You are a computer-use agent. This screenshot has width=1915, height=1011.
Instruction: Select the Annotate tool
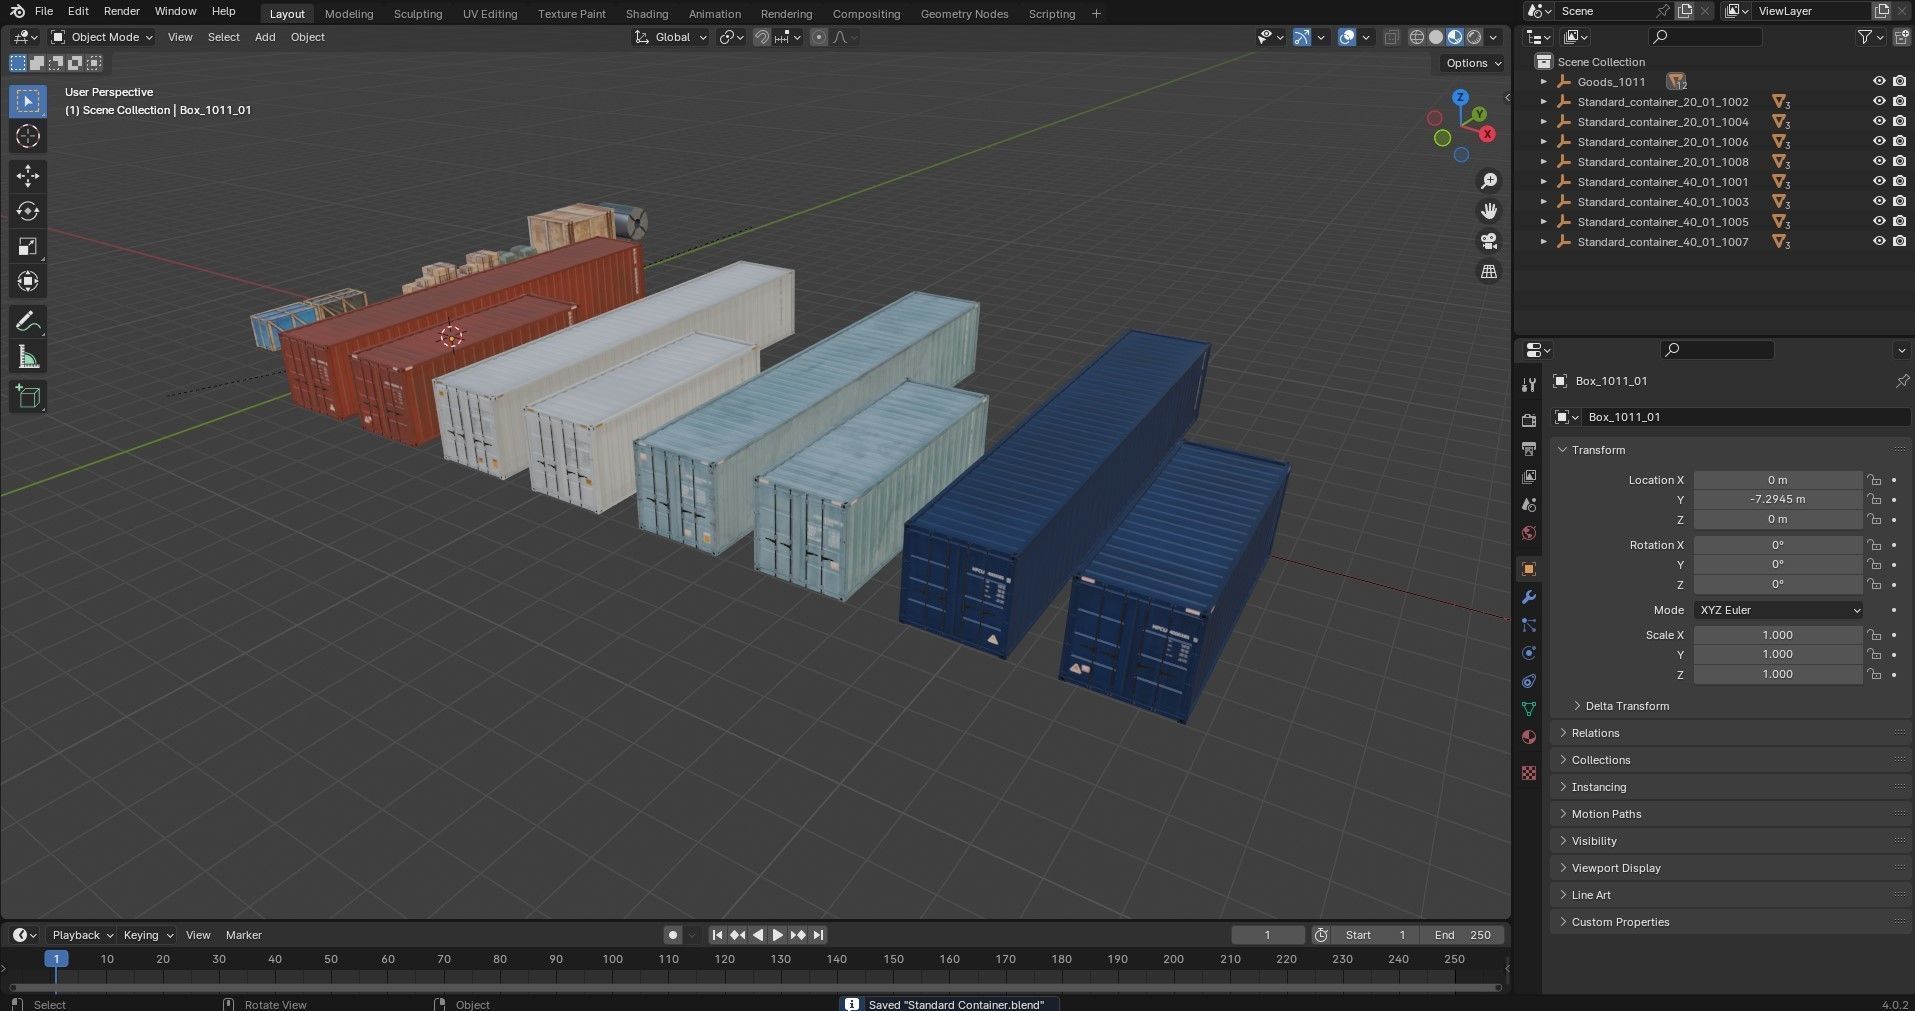(28, 322)
